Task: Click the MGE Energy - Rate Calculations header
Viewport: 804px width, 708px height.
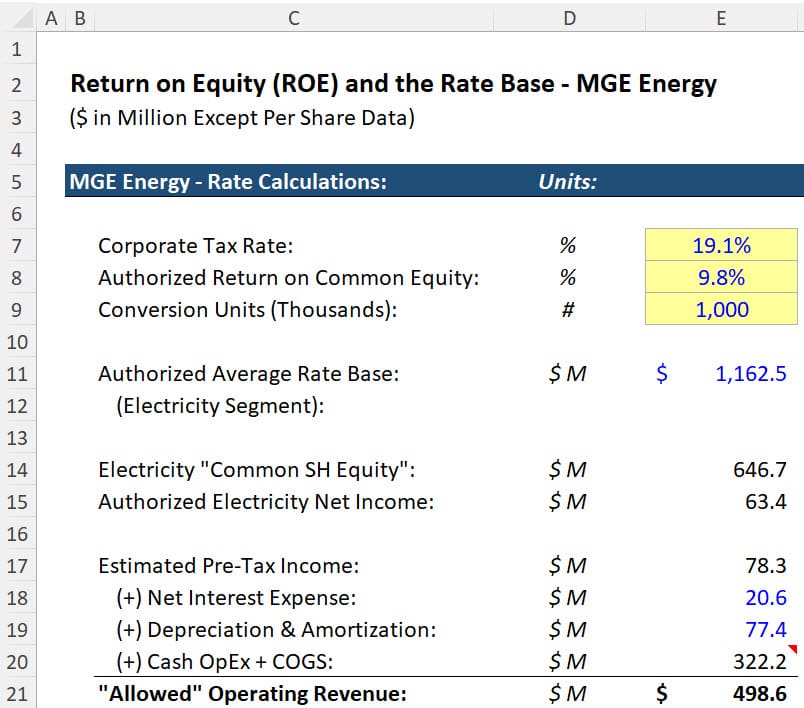Action: pyautogui.click(x=228, y=182)
